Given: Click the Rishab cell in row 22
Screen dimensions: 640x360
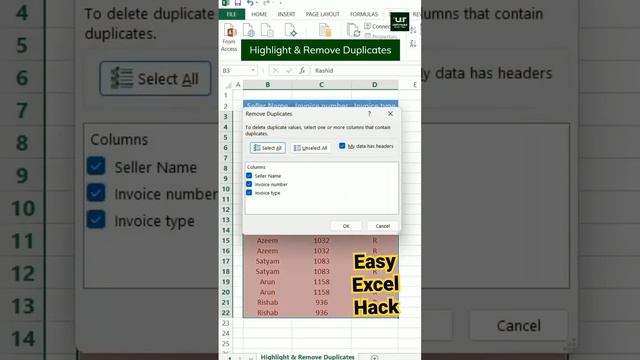Looking at the screenshot, I should tap(267, 313).
